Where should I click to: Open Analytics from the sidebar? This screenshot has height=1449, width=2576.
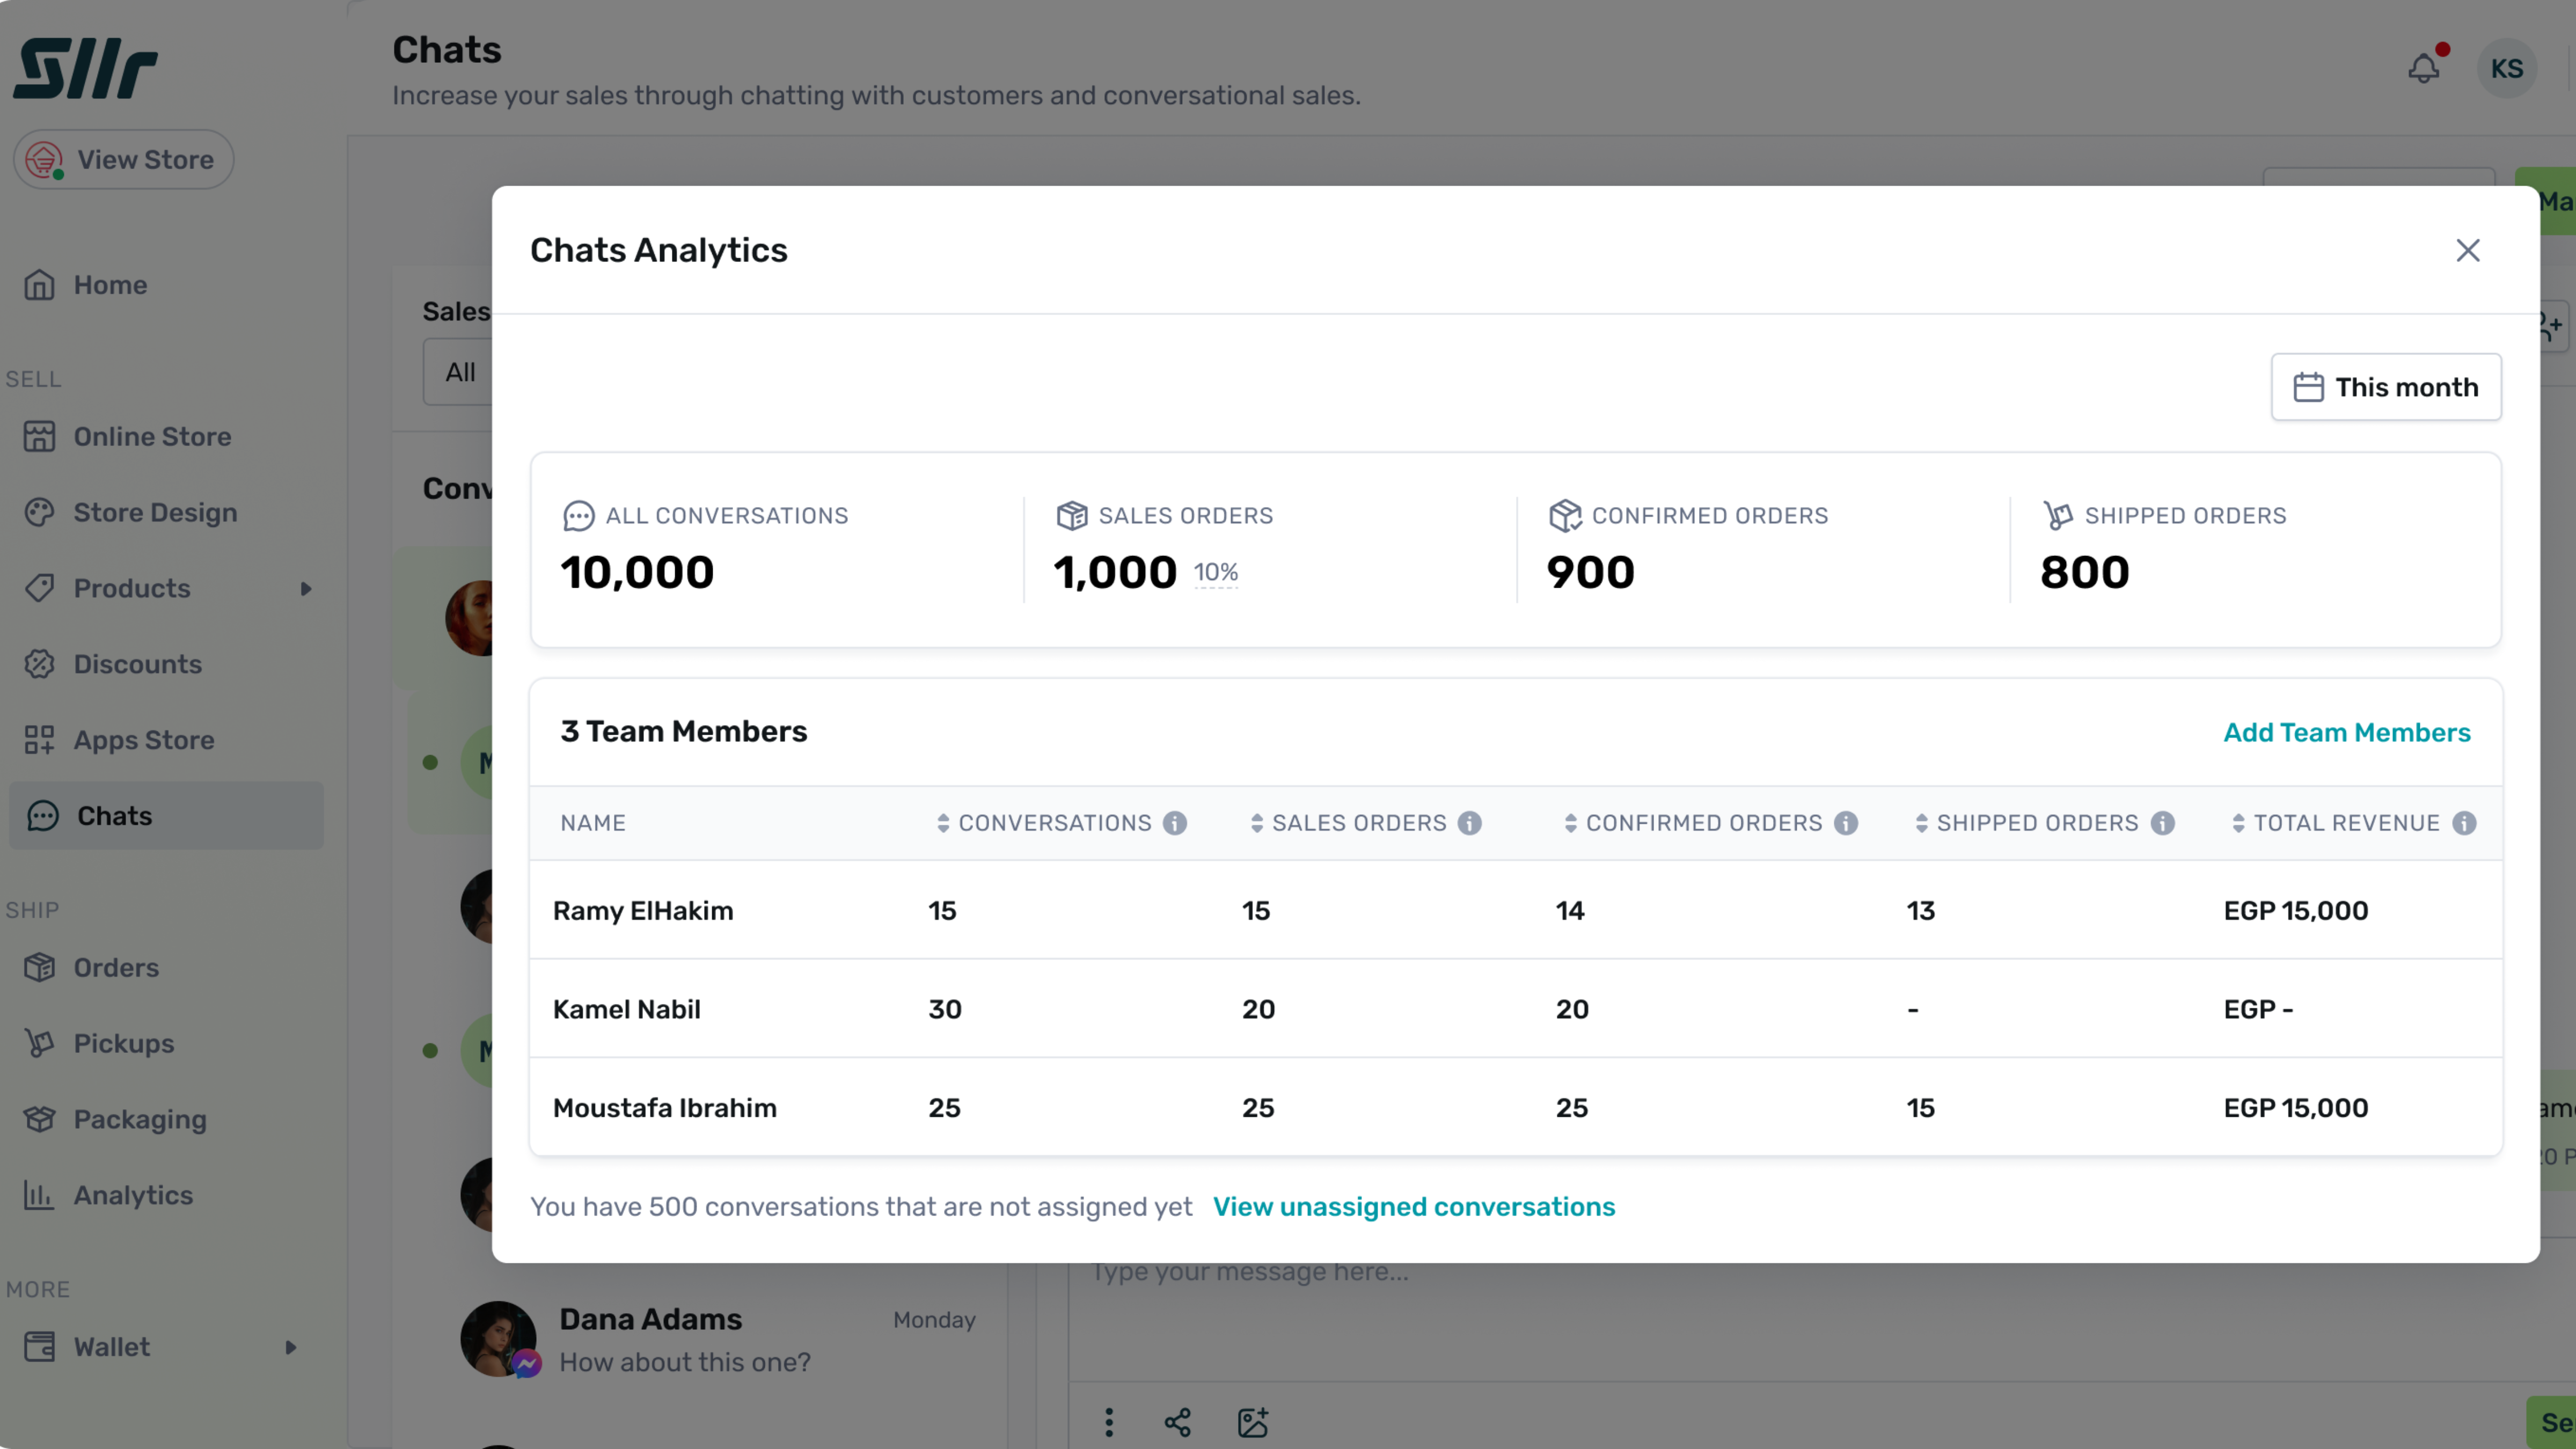133,1195
